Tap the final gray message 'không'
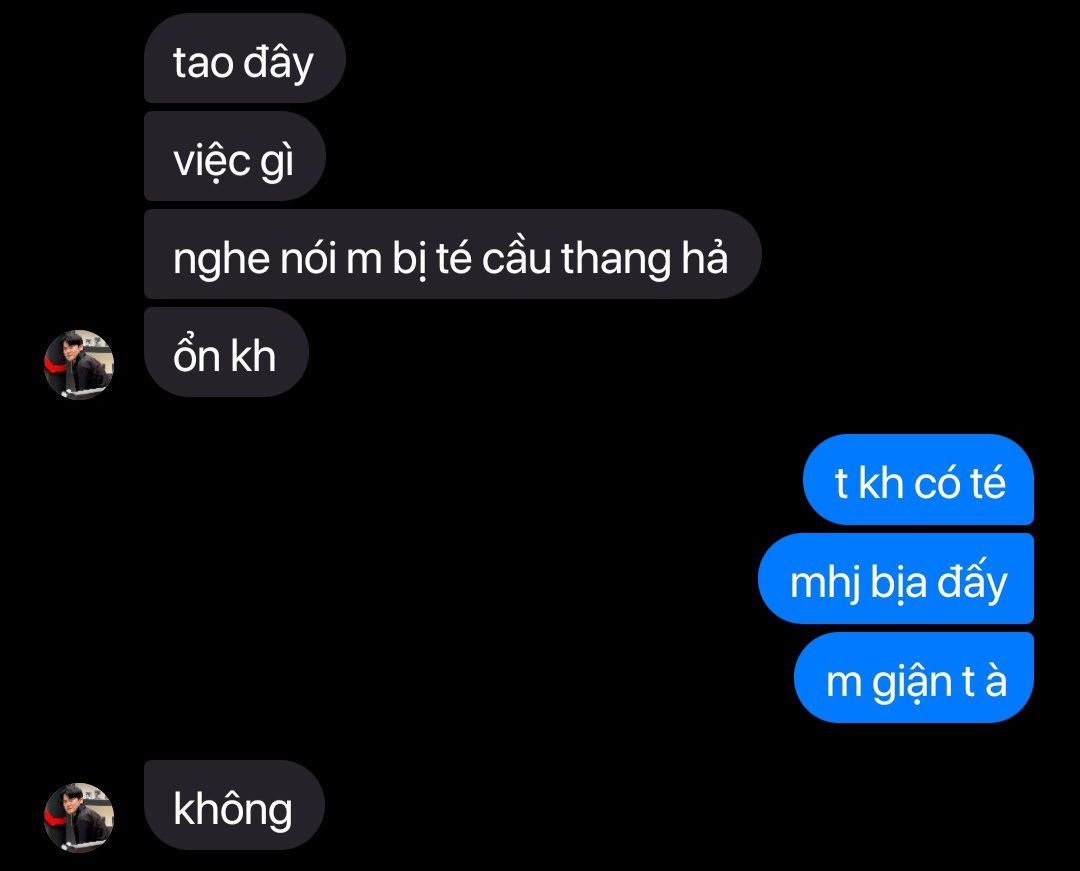Viewport: 1080px width, 871px height. click(234, 805)
